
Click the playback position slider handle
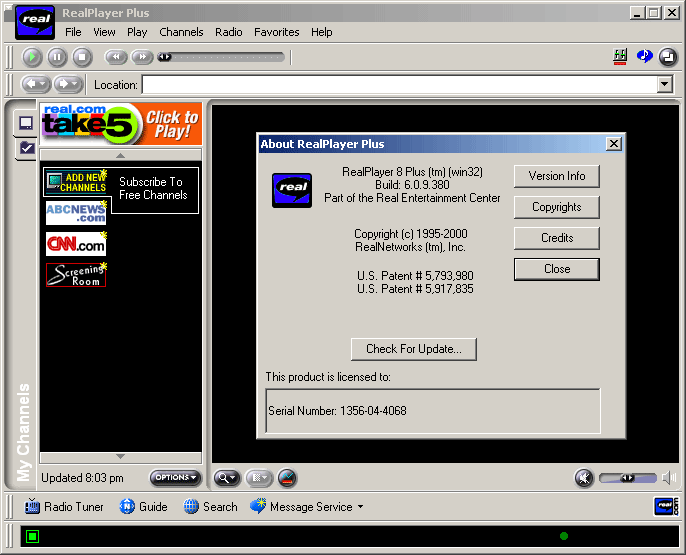[164, 57]
